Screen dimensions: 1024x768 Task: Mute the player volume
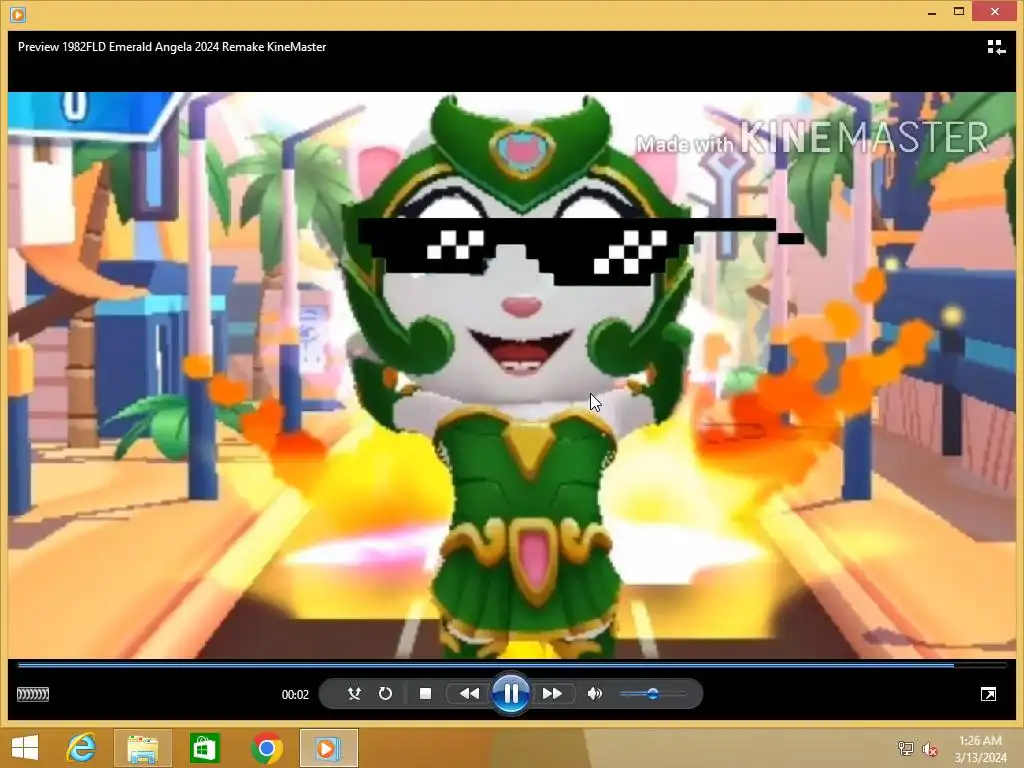[x=594, y=694]
